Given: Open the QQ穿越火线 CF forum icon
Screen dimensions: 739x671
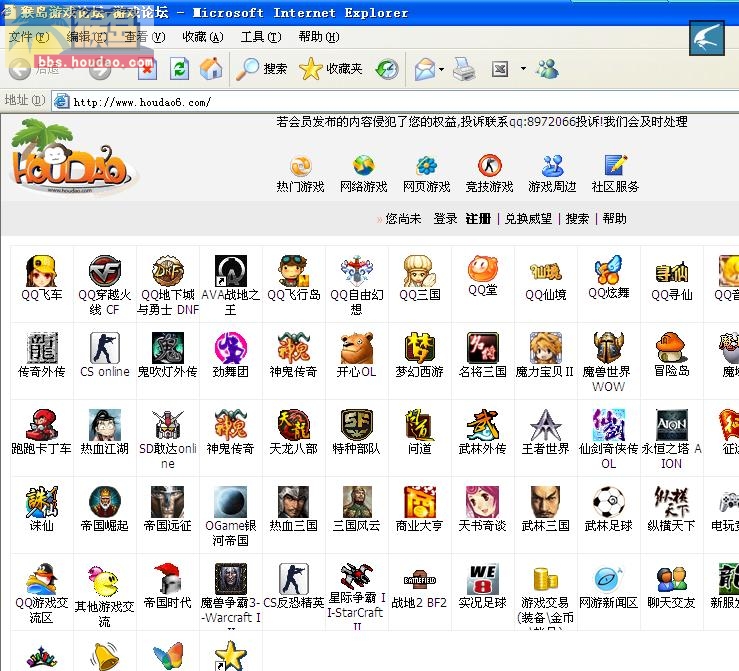Looking at the screenshot, I should point(105,271).
